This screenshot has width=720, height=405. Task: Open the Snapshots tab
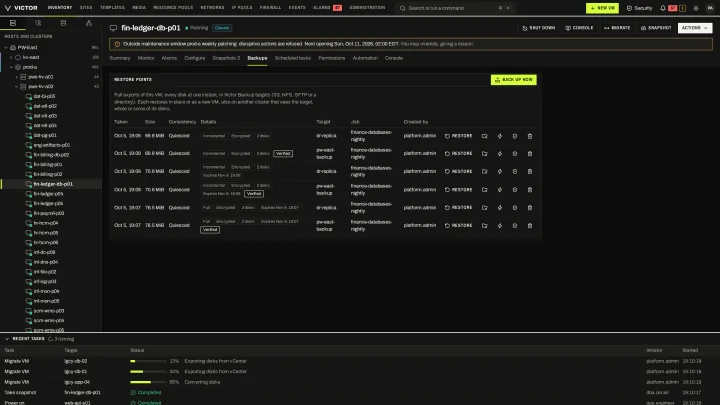(x=226, y=58)
